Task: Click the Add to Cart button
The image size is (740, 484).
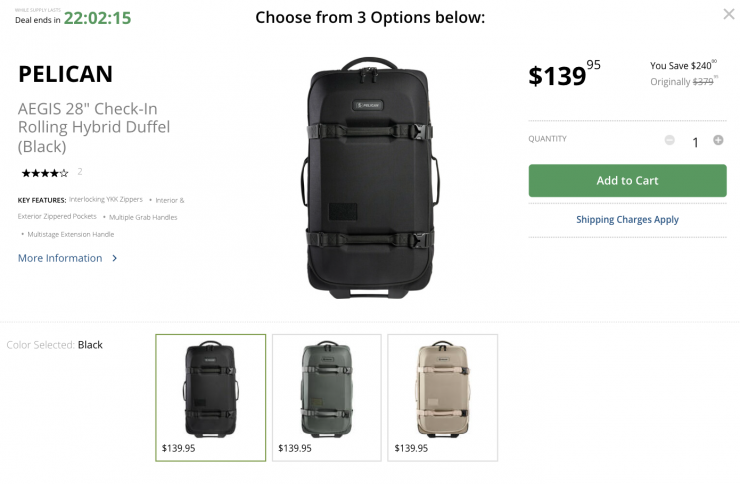Action: (627, 181)
